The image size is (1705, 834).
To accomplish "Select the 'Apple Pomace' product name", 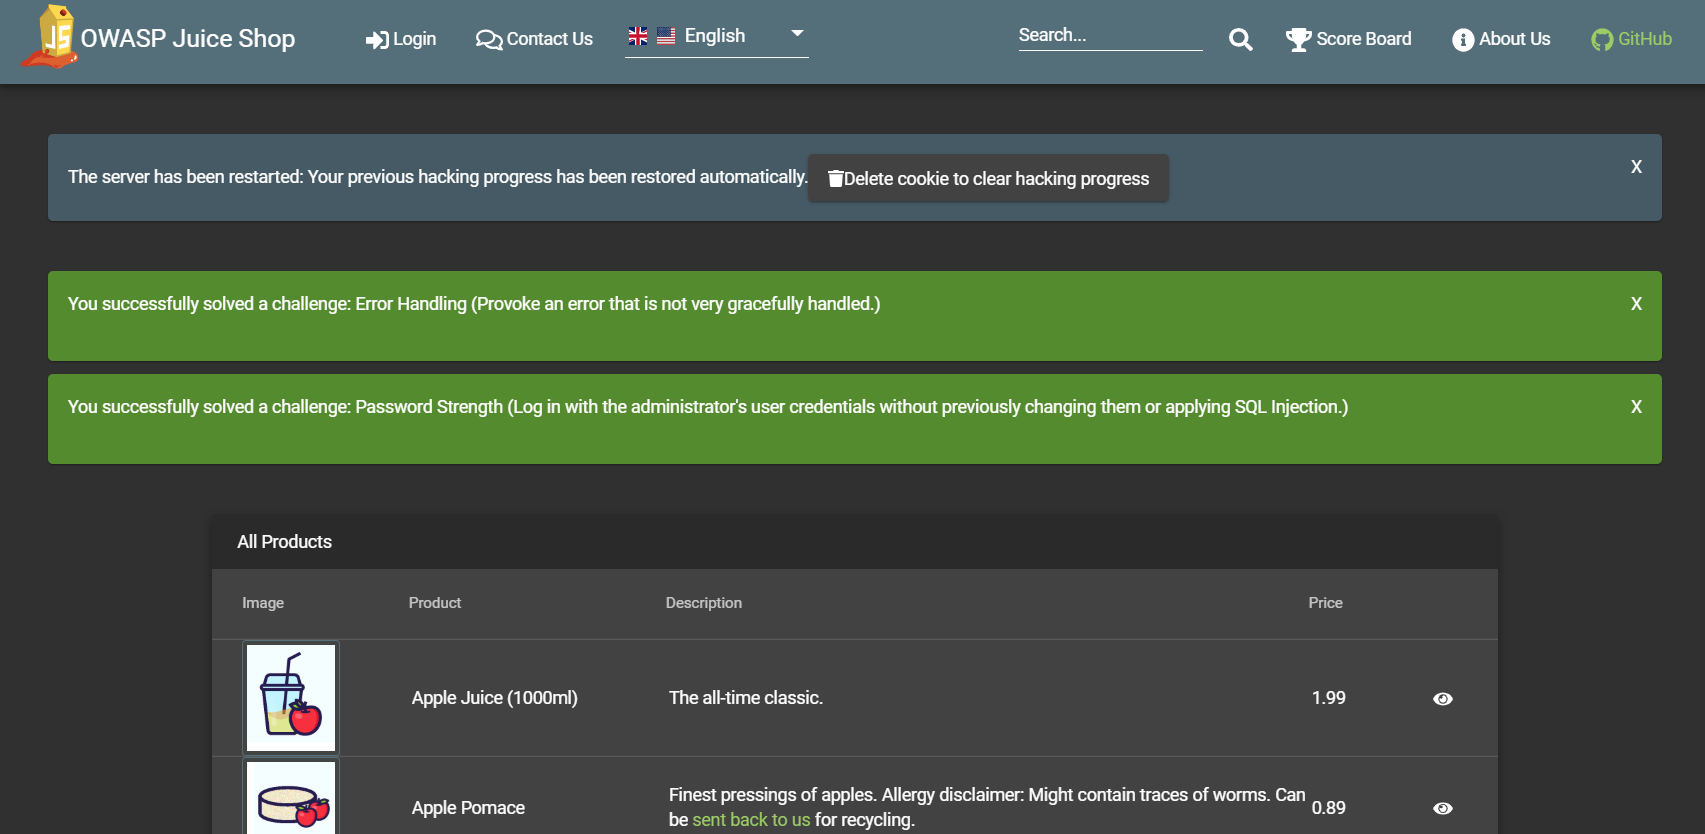I will 468,808.
